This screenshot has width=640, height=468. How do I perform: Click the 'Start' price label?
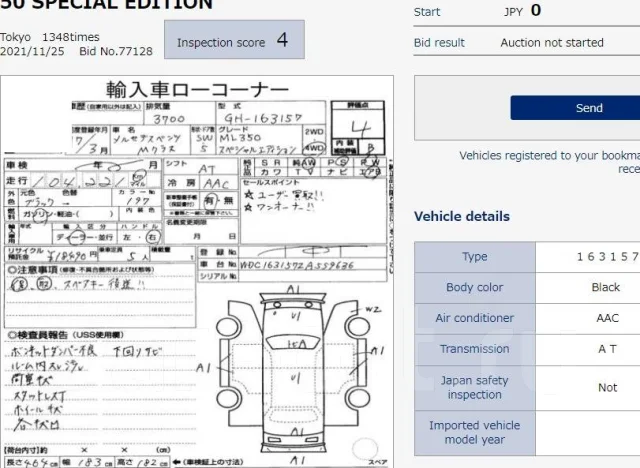[x=427, y=11]
